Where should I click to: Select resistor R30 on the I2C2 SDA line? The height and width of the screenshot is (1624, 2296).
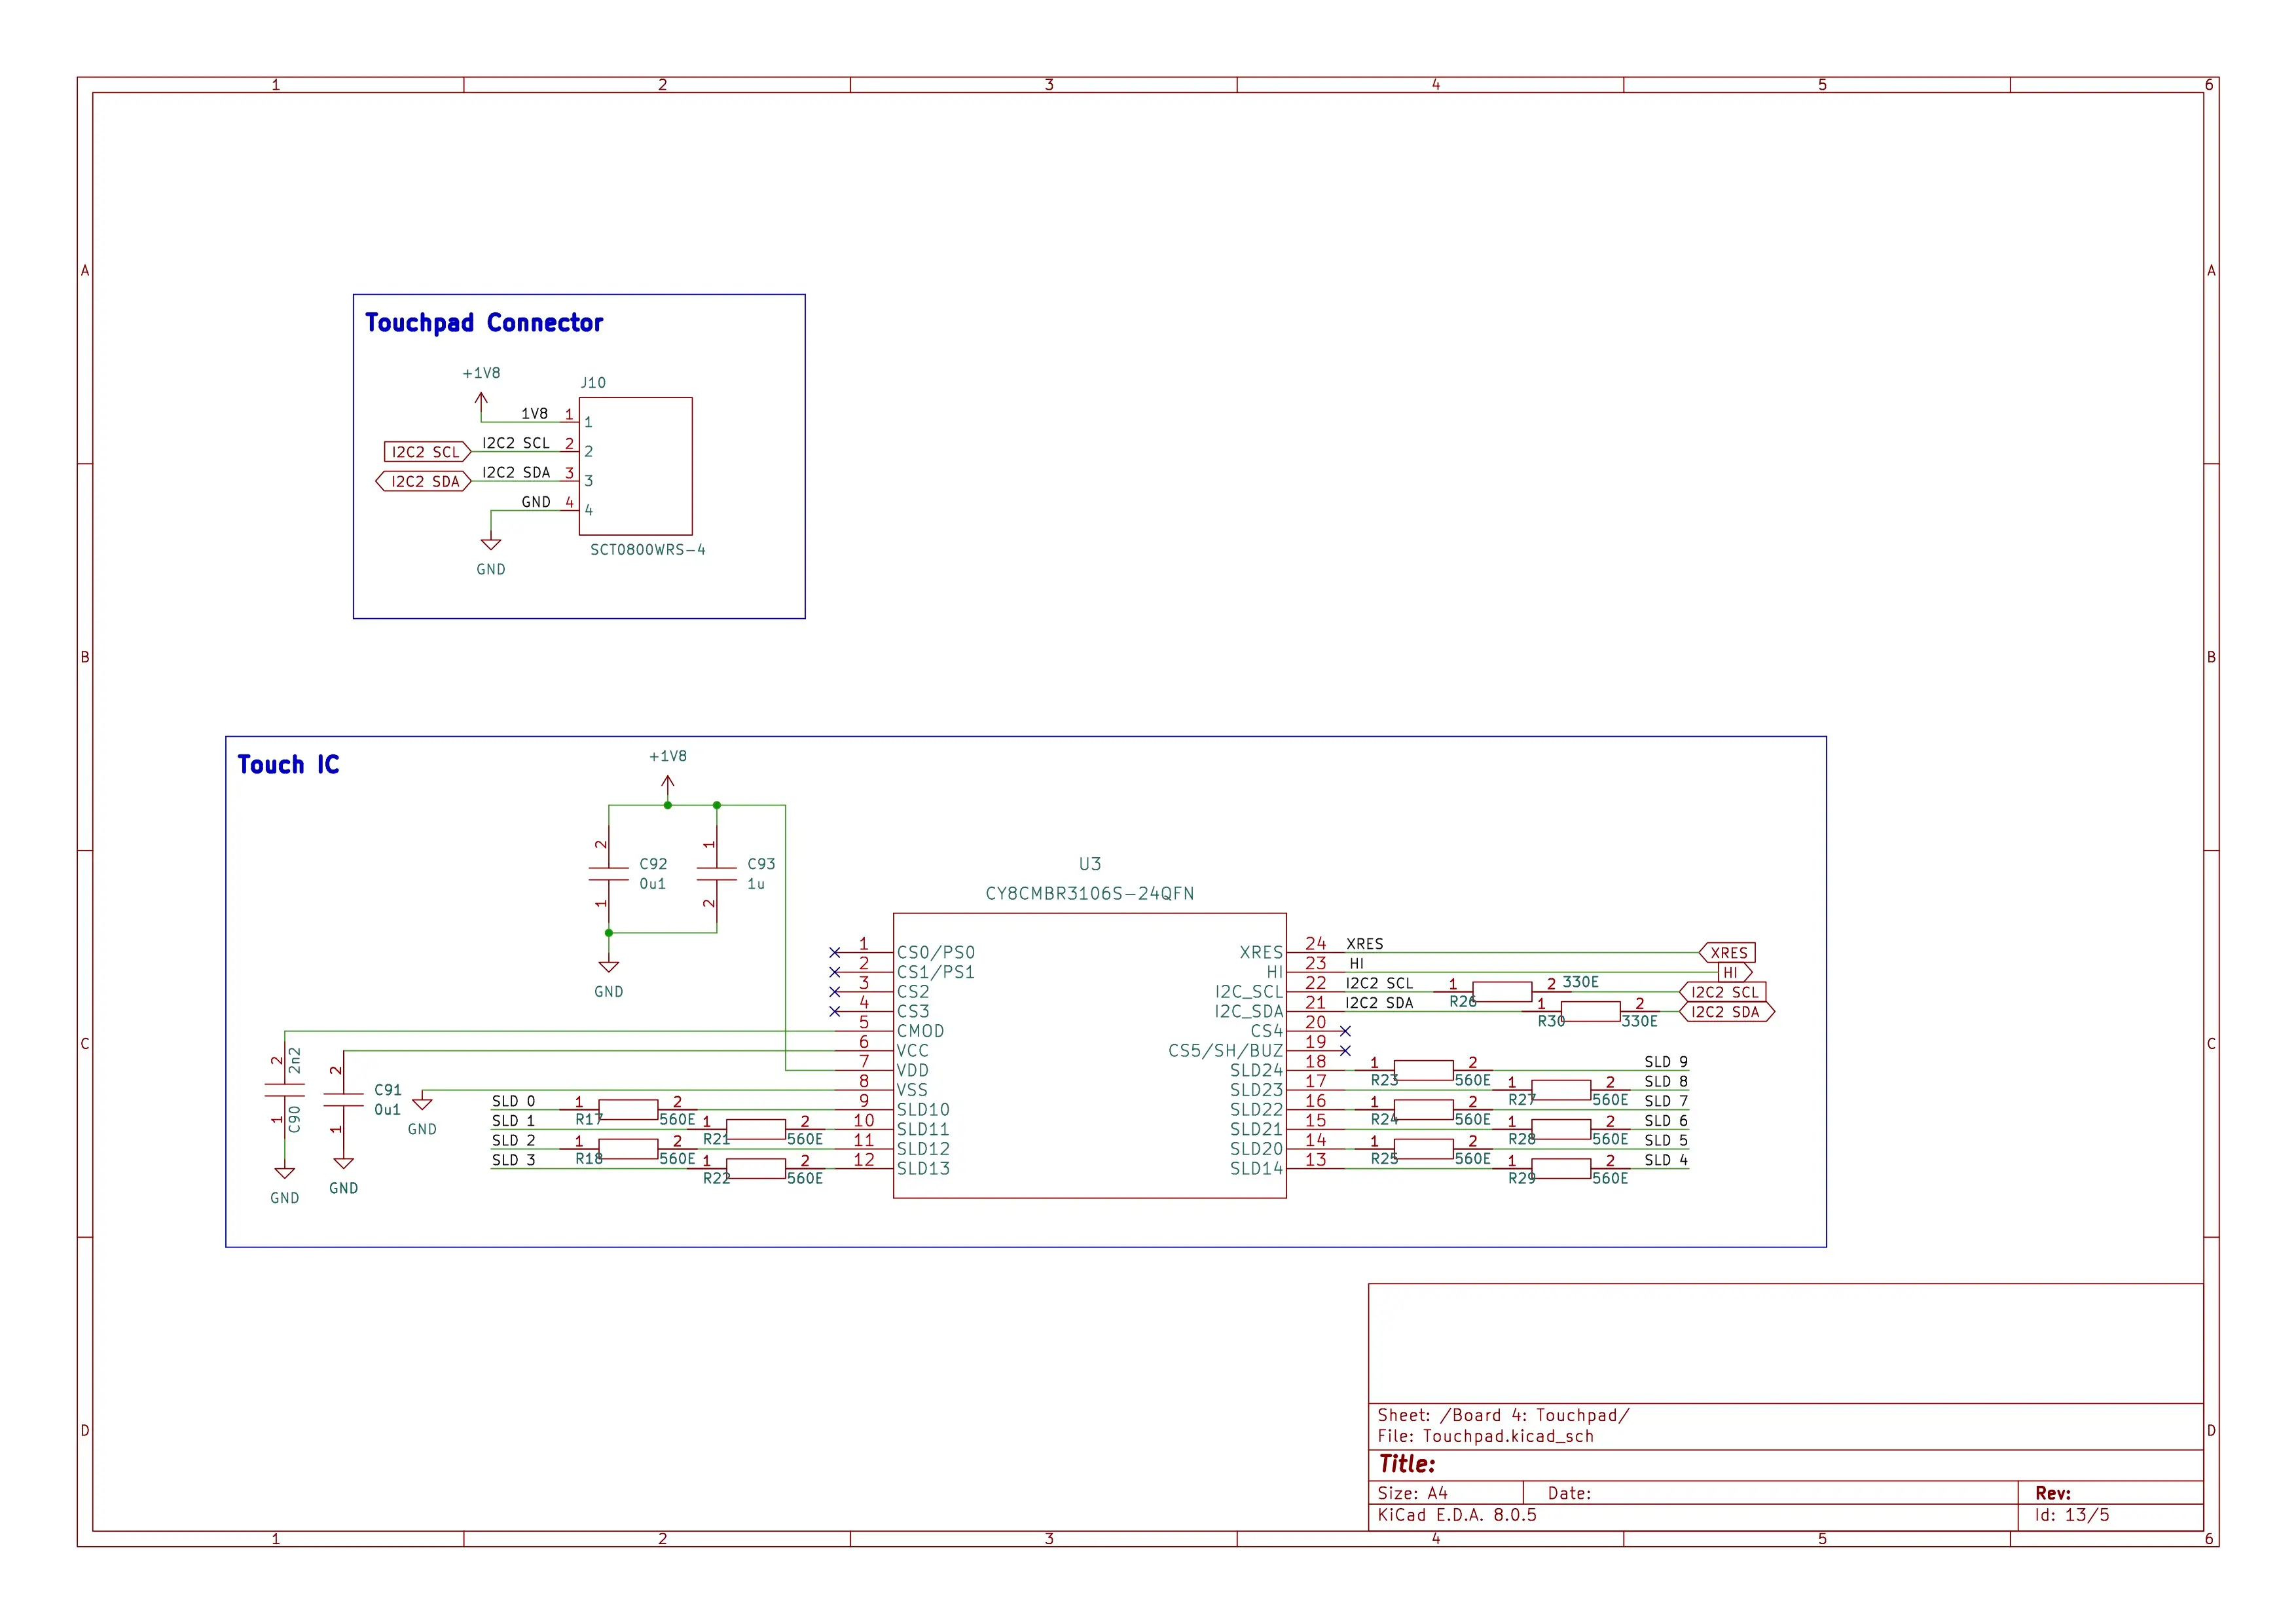click(x=1590, y=1011)
